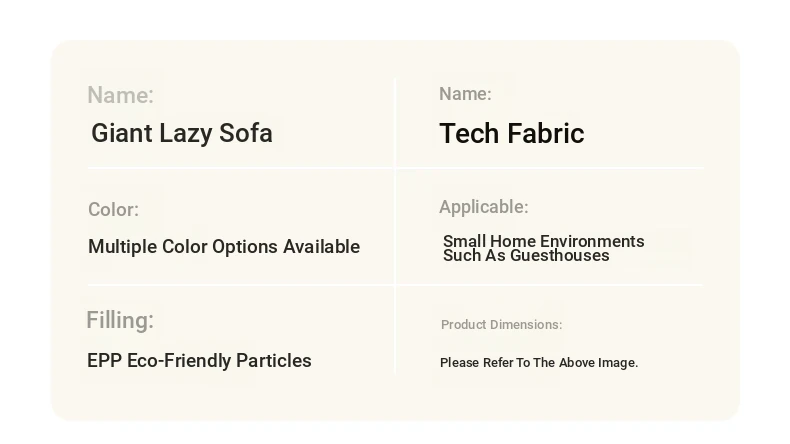The width and height of the screenshot is (790, 444).
Task: Select the word "Available" in the color value
Action: (x=321, y=247)
